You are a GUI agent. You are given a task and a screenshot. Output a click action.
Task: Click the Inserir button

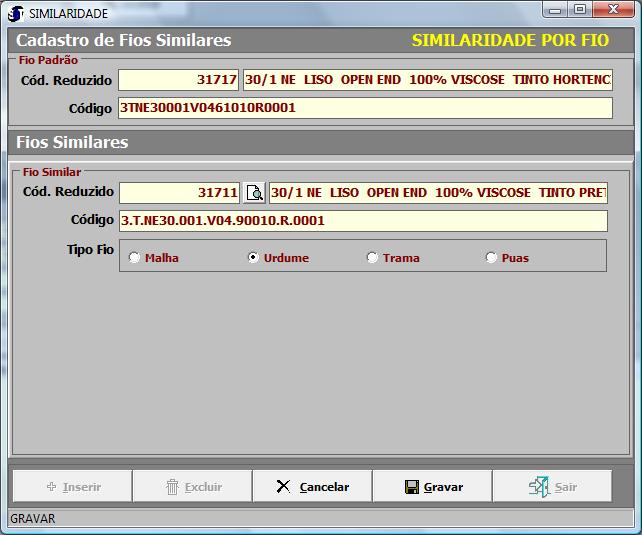72,487
